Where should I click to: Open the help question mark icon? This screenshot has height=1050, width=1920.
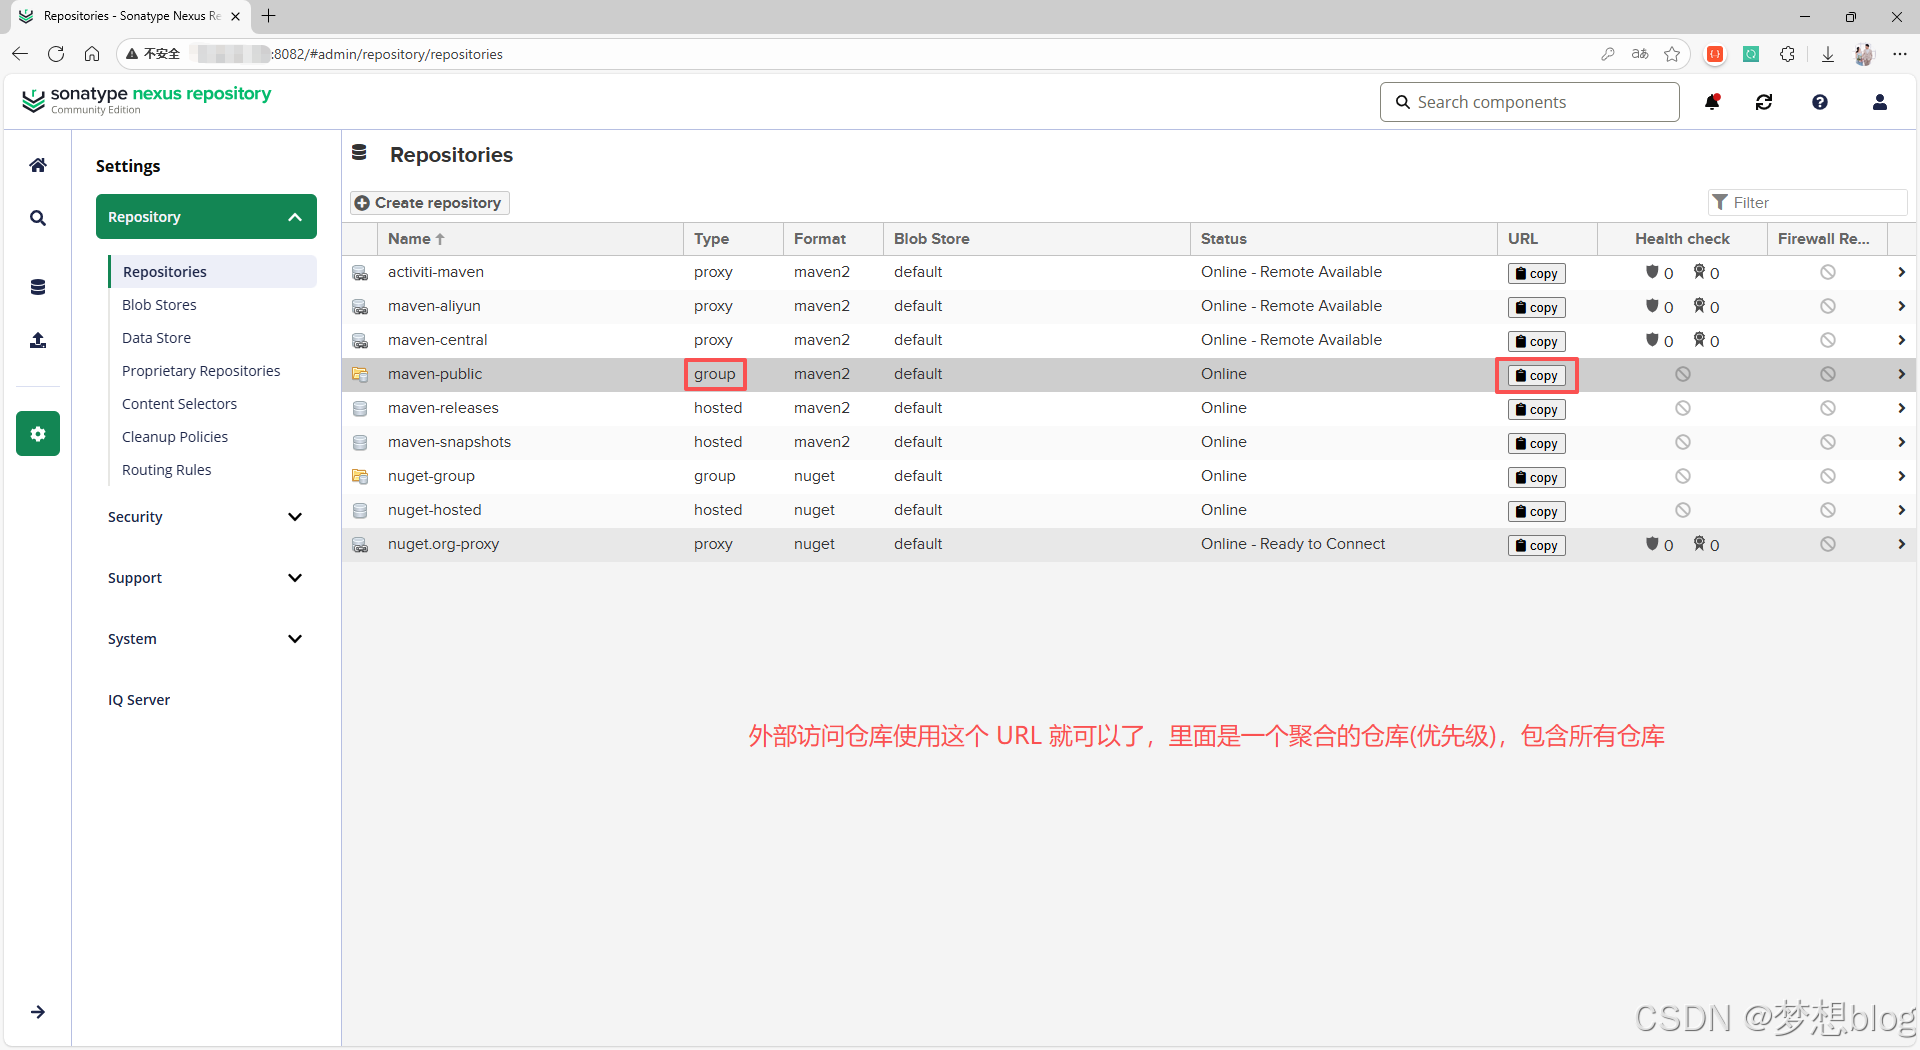[x=1820, y=102]
